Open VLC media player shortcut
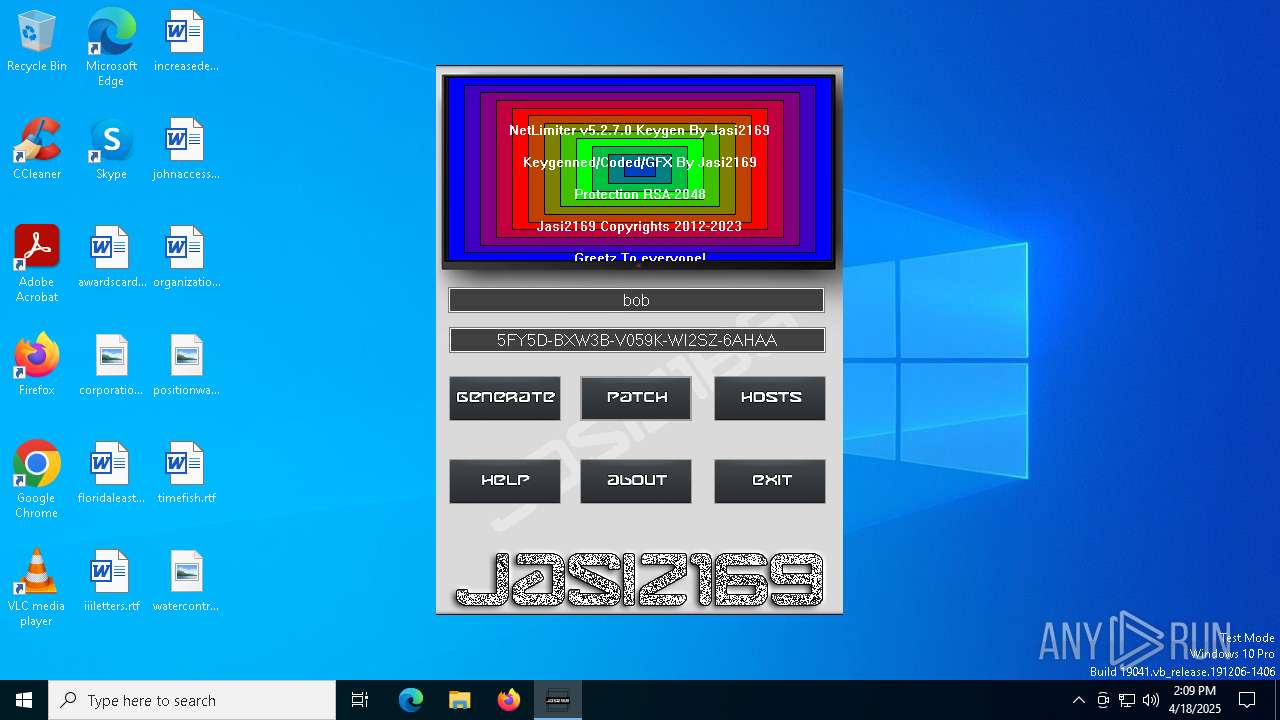This screenshot has height=720, width=1280. point(37,588)
